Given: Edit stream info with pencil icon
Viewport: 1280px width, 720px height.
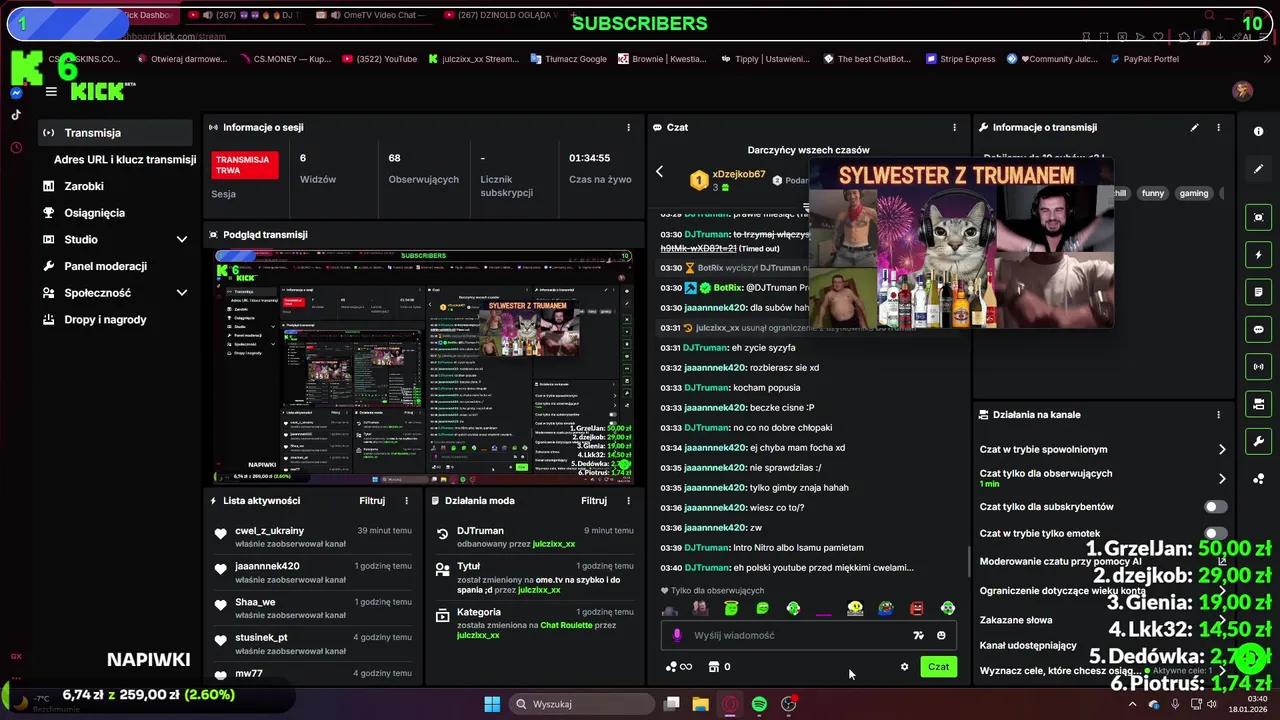Looking at the screenshot, I should tap(1194, 128).
